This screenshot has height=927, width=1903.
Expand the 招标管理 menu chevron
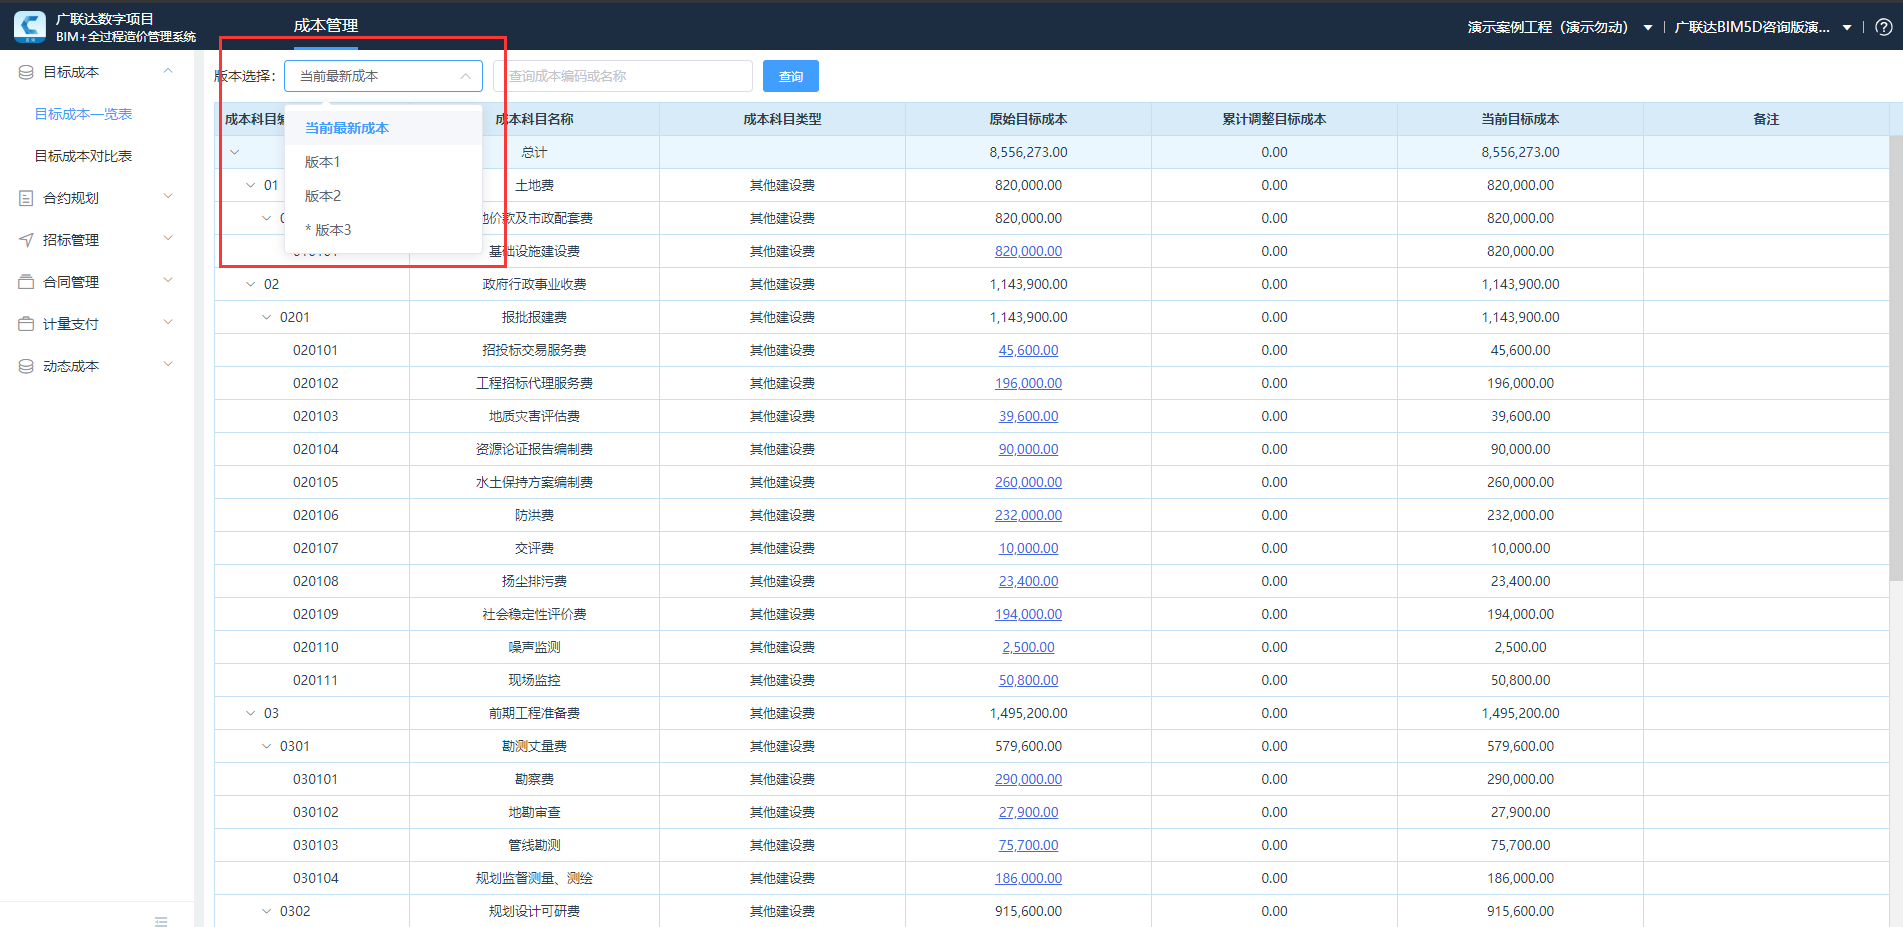click(168, 239)
